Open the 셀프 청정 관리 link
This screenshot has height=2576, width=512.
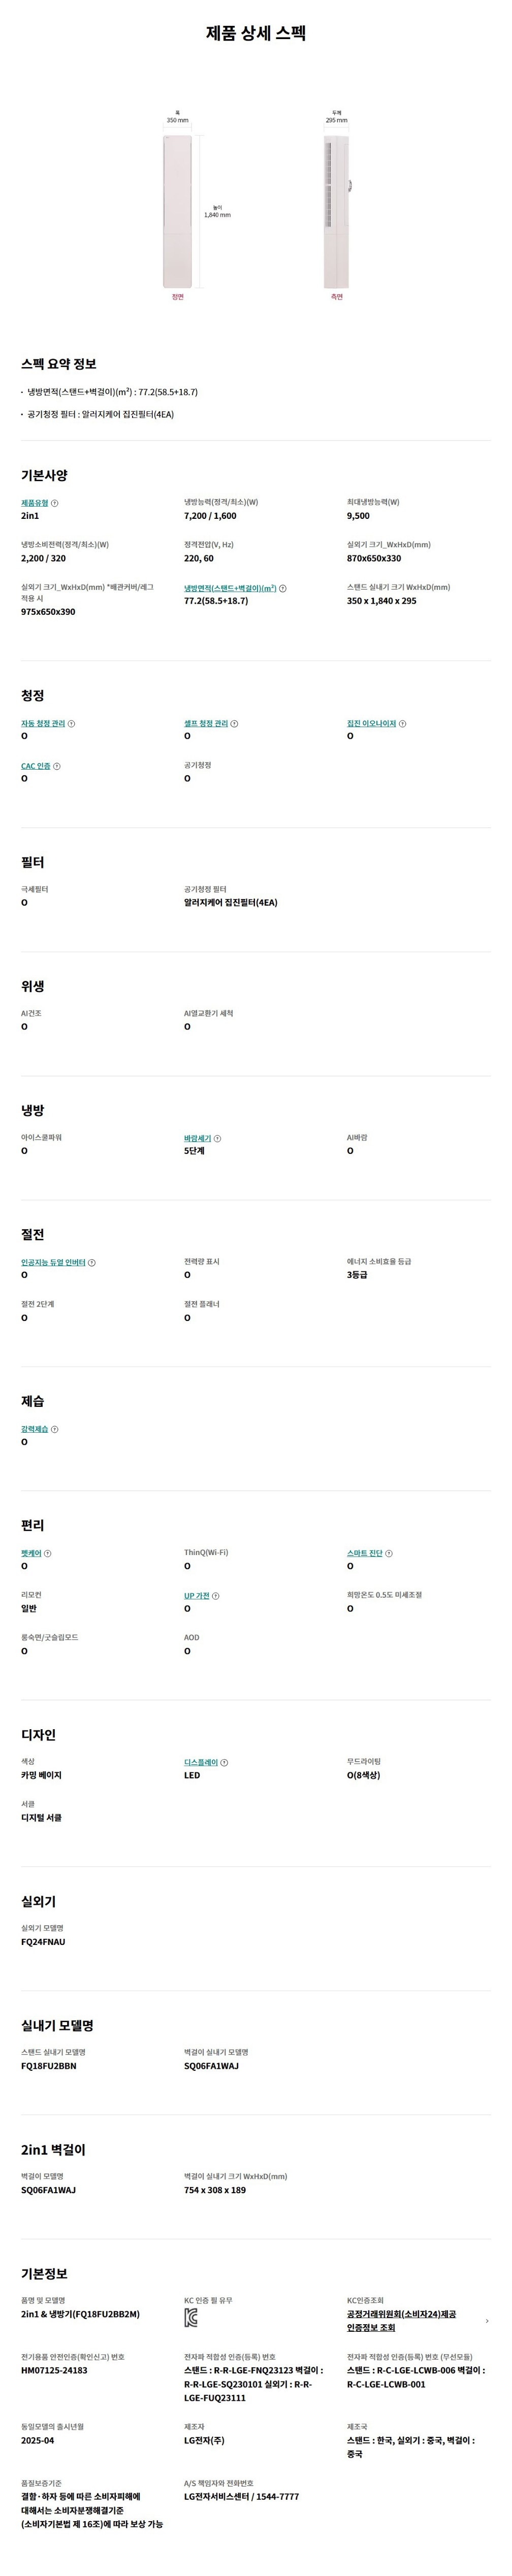click(x=206, y=723)
